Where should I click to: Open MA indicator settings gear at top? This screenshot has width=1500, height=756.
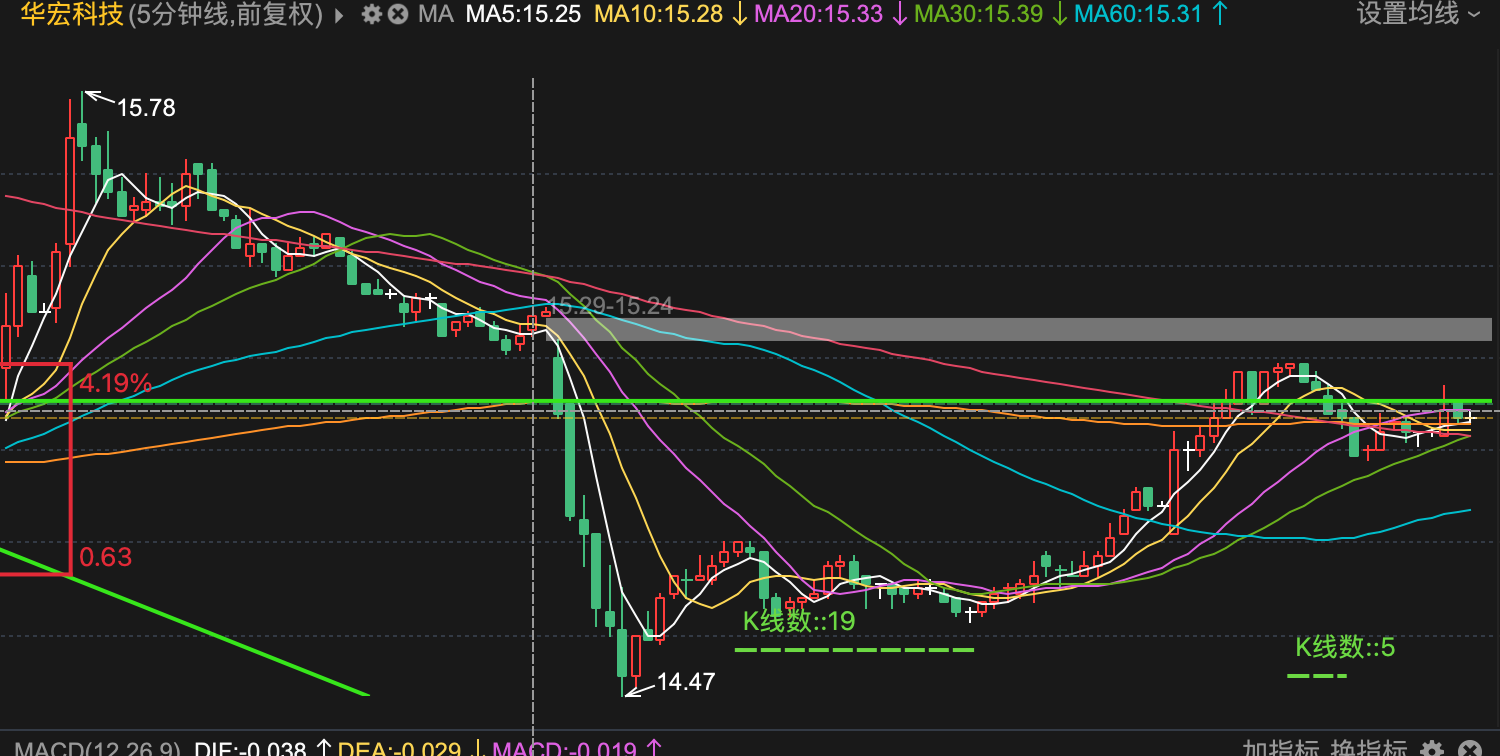point(372,15)
